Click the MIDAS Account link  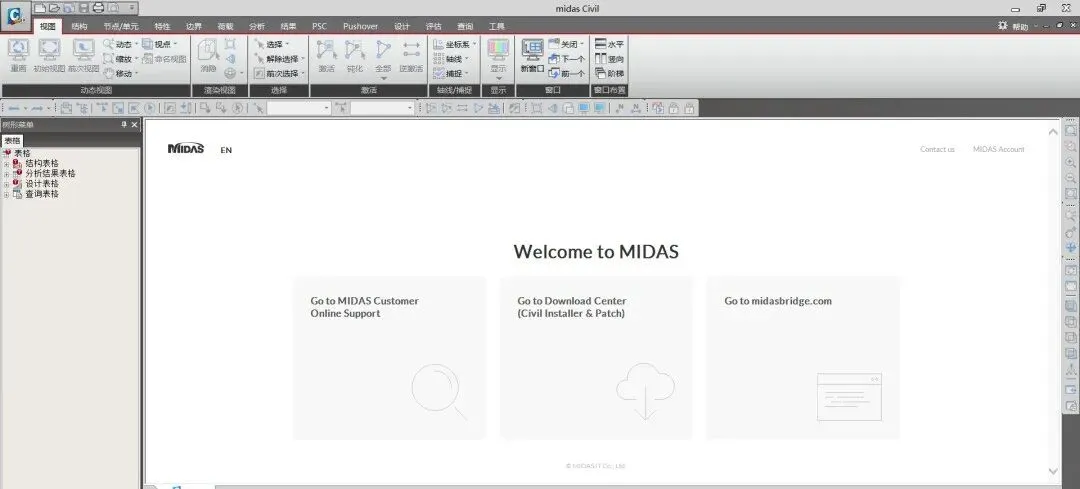(999, 149)
